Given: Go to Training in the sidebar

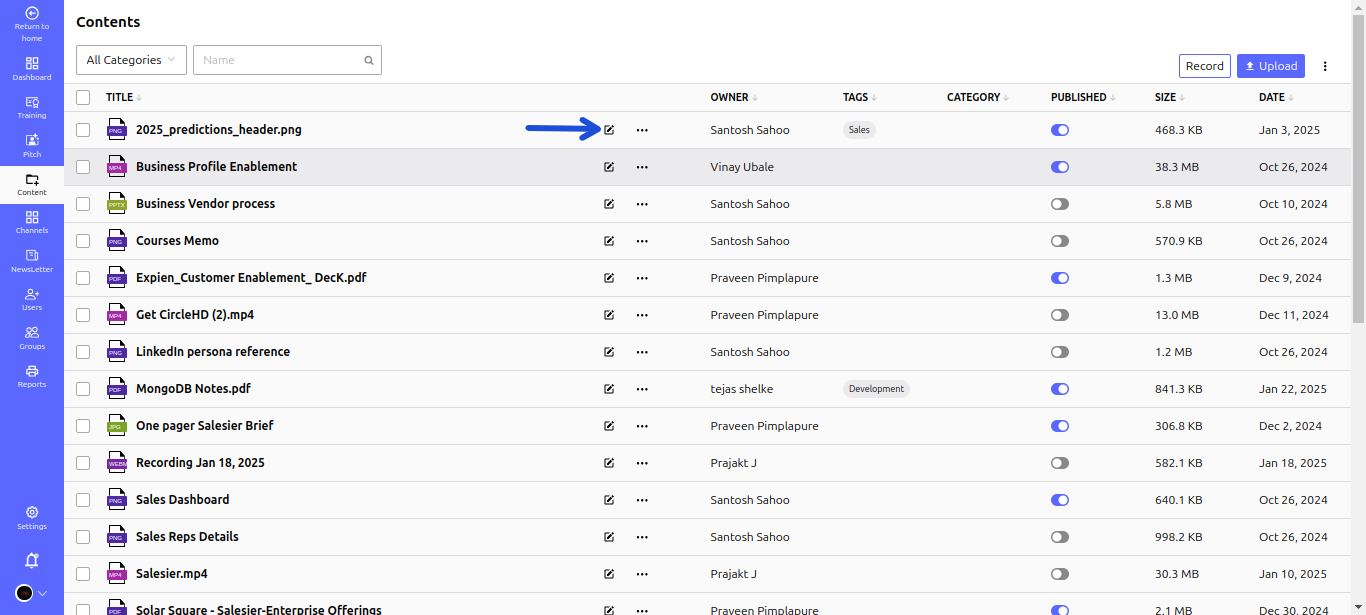Looking at the screenshot, I should [32, 107].
